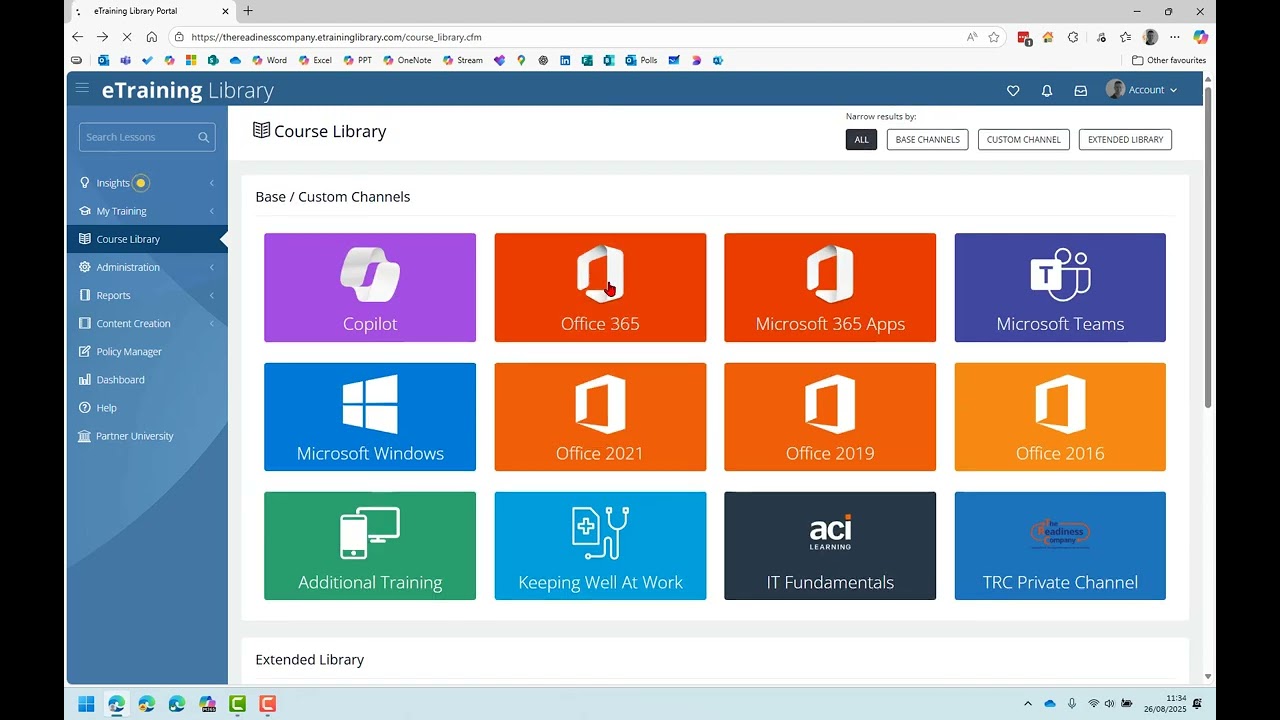Click the Read aloud icon in address bar
The width and height of the screenshot is (1280, 720).
[x=971, y=37]
